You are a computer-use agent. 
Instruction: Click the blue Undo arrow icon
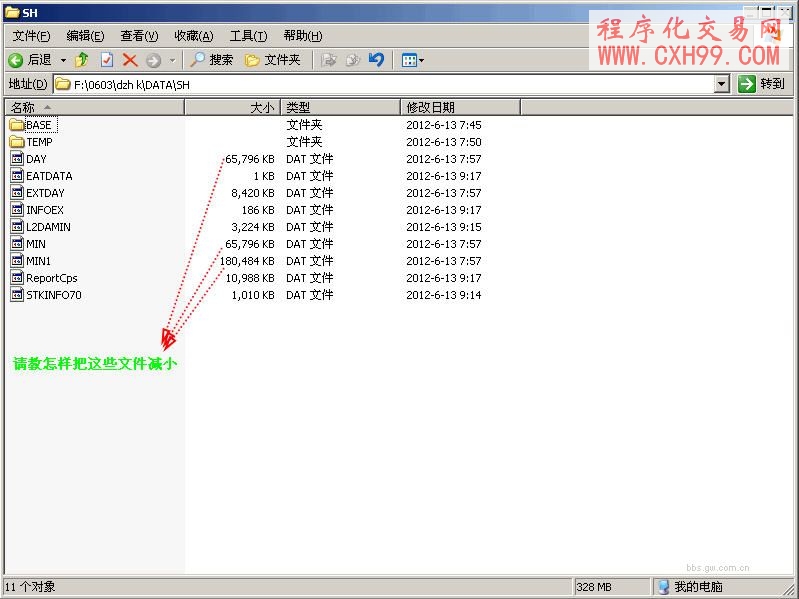click(x=376, y=60)
